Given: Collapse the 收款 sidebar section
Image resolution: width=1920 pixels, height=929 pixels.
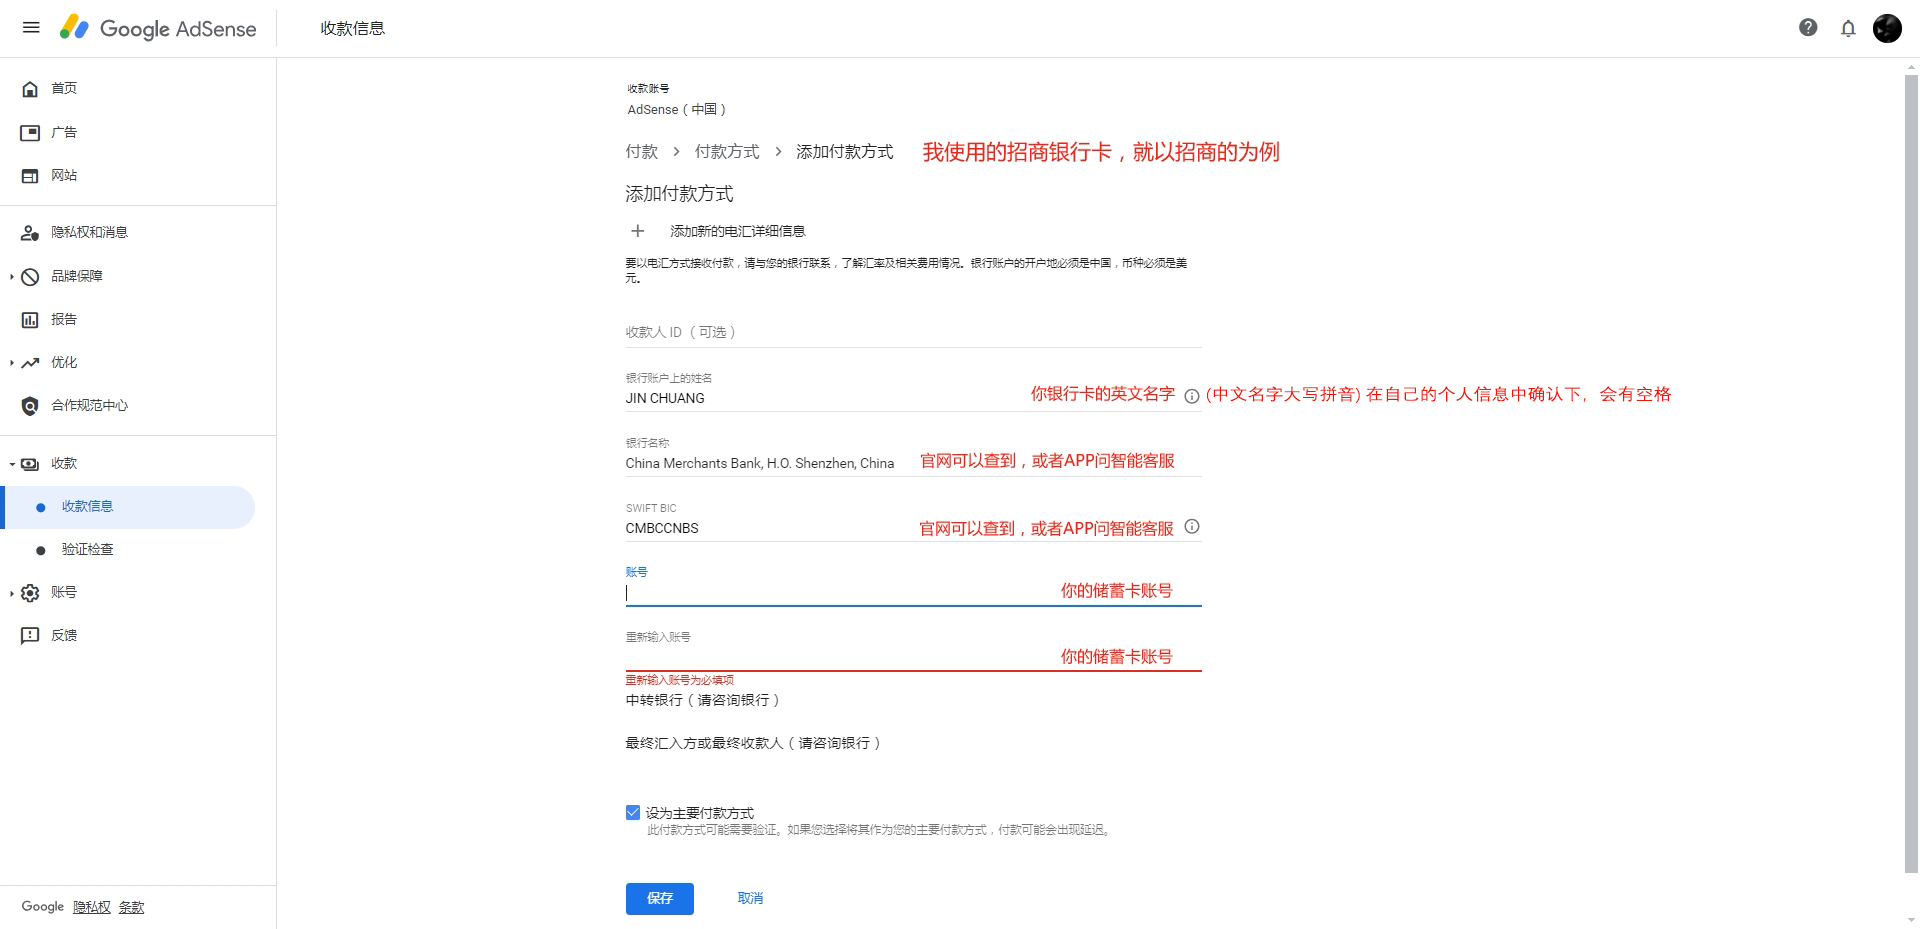Looking at the screenshot, I should point(12,463).
